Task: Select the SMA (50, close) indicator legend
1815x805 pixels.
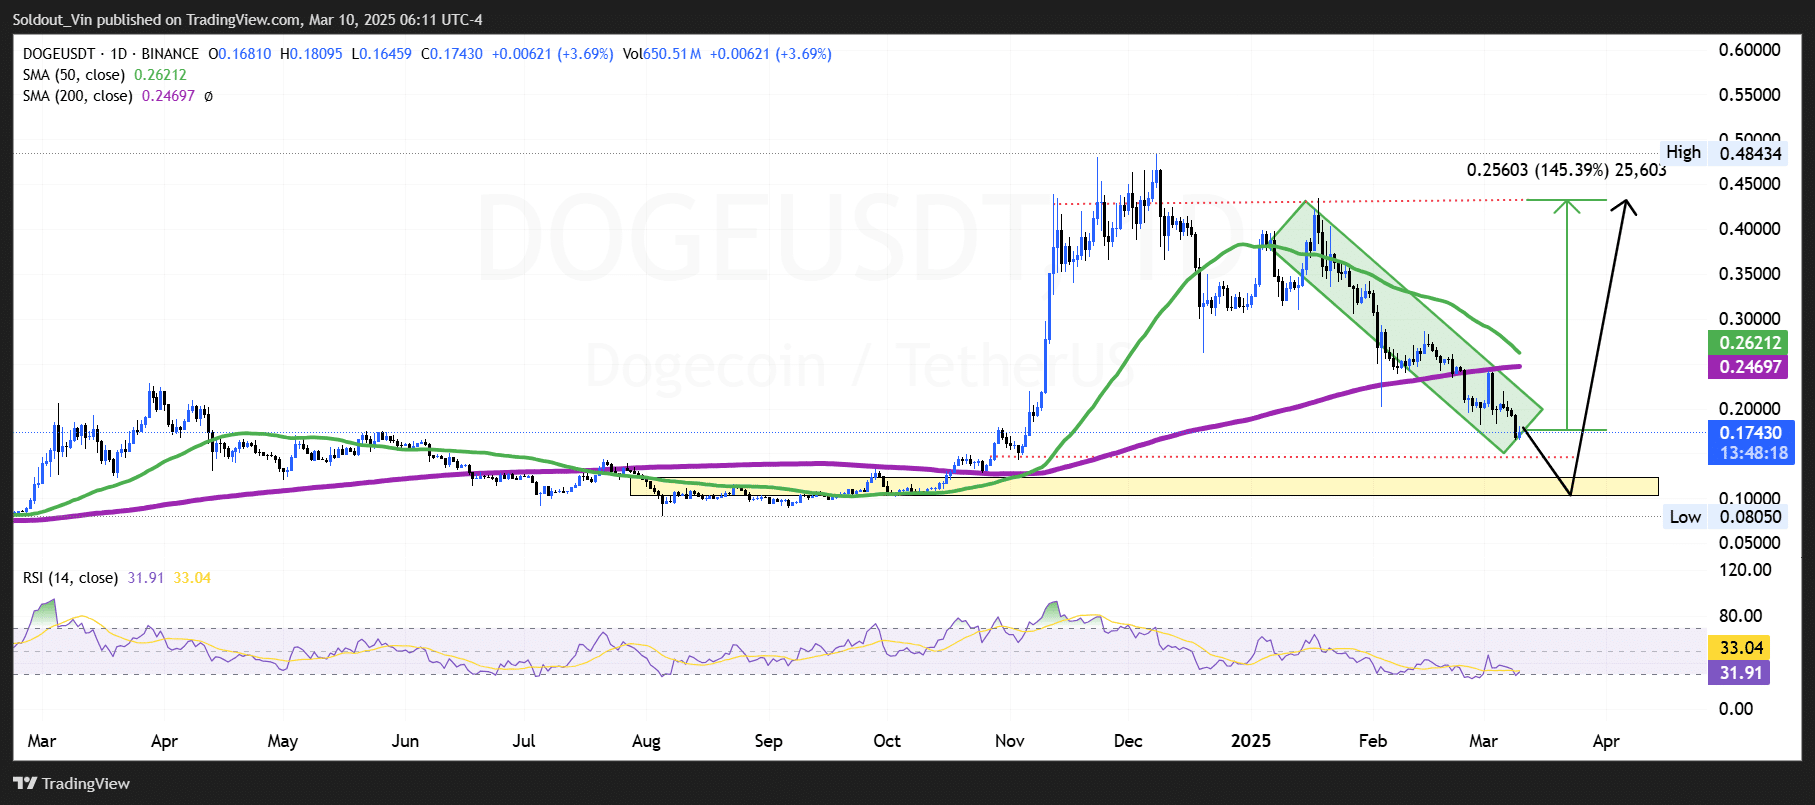Action: 74,75
